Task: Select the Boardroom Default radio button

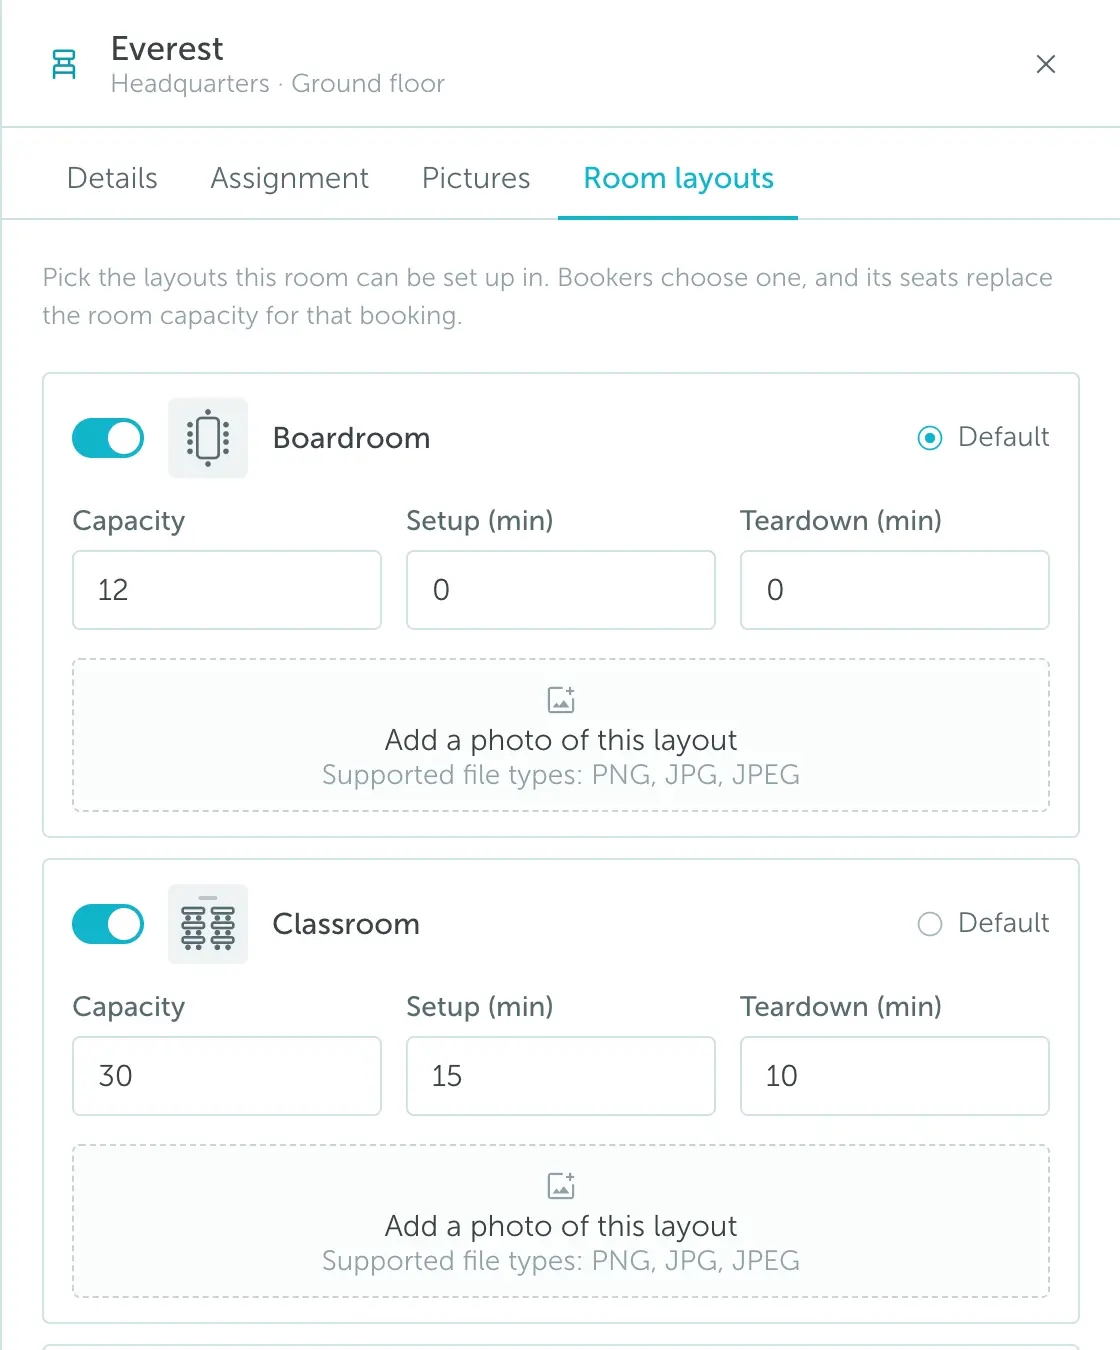Action: 930,438
